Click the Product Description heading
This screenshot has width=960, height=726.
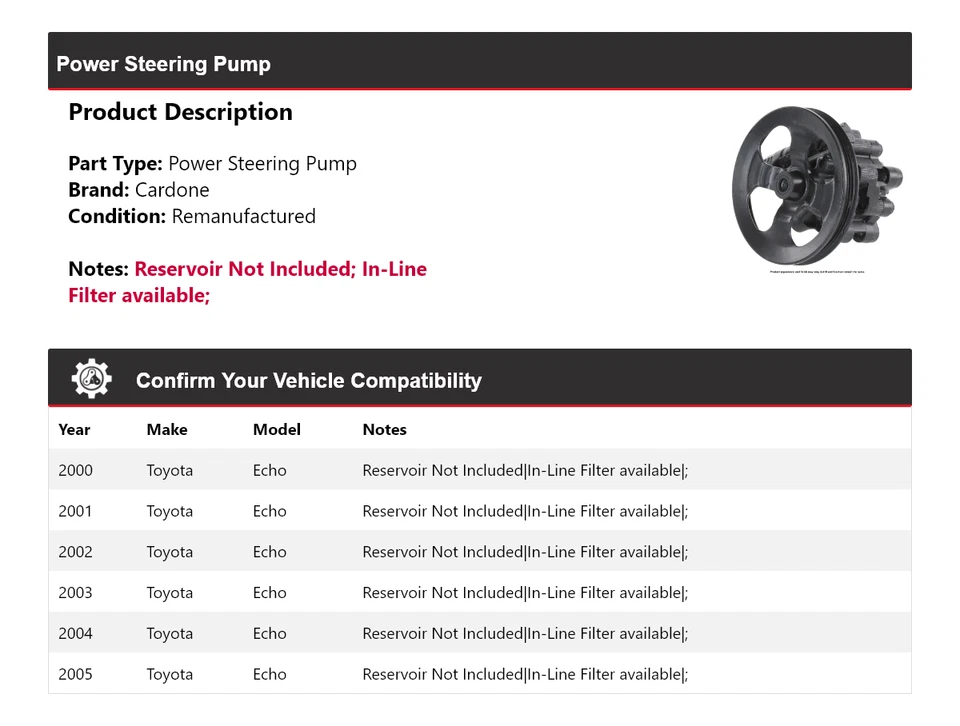180,112
